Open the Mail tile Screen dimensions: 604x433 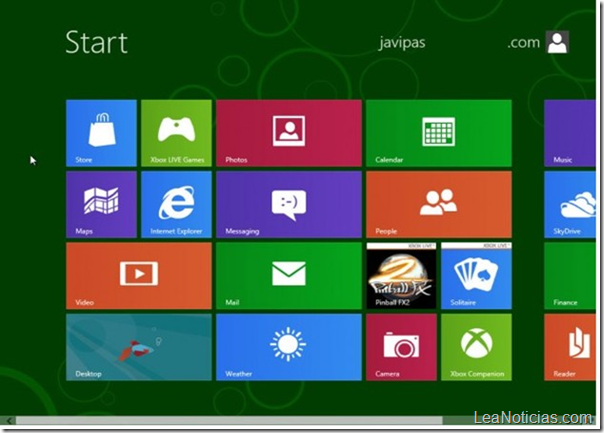[x=289, y=276]
